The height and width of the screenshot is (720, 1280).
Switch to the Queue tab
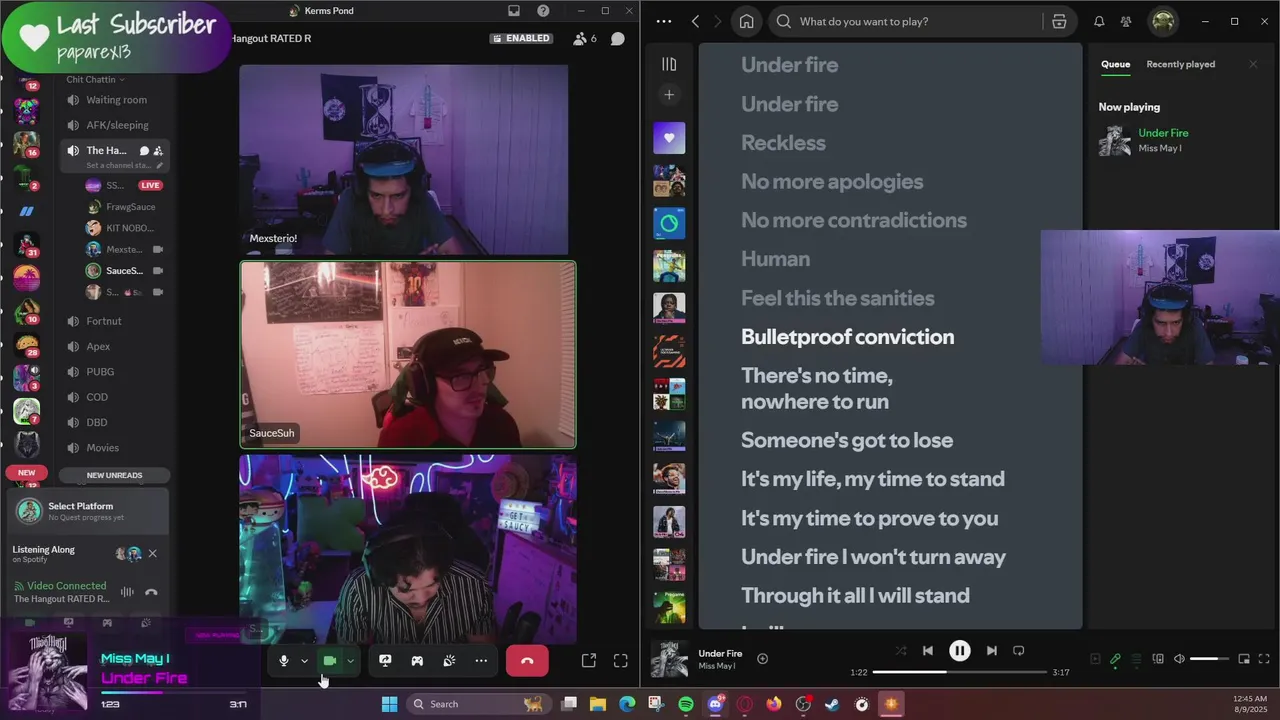coord(1116,64)
